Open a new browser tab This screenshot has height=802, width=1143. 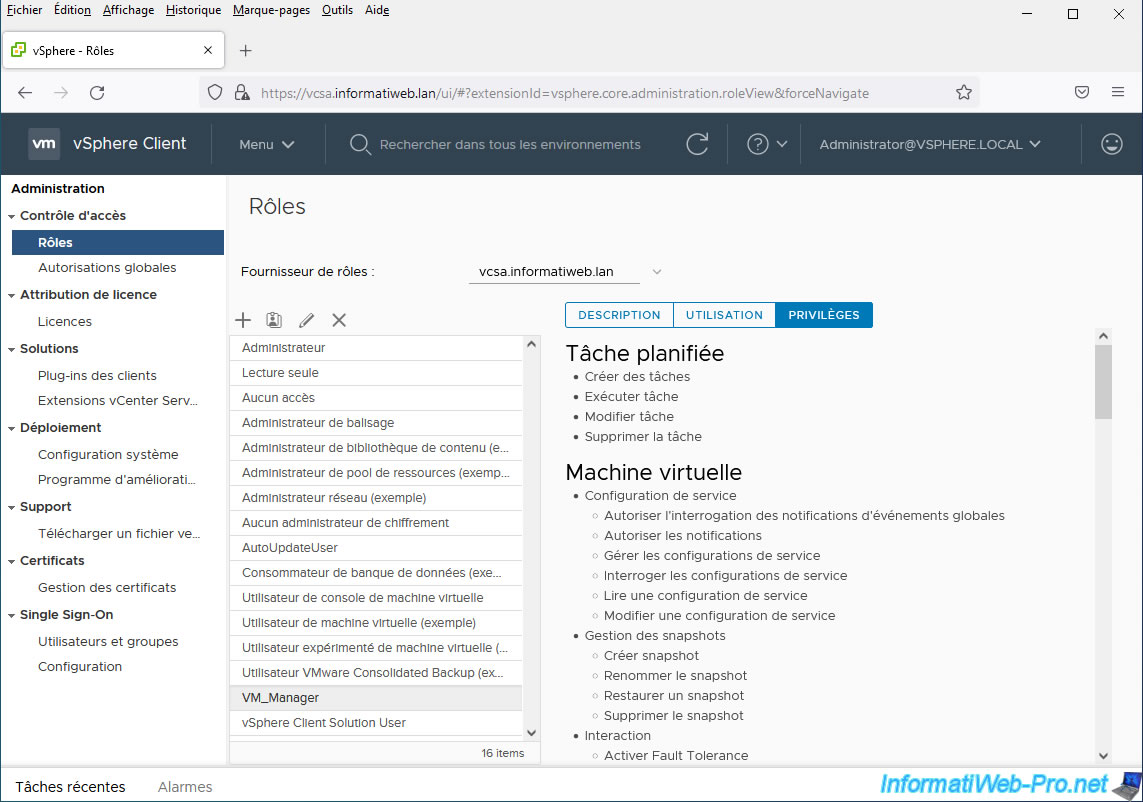click(x=246, y=50)
